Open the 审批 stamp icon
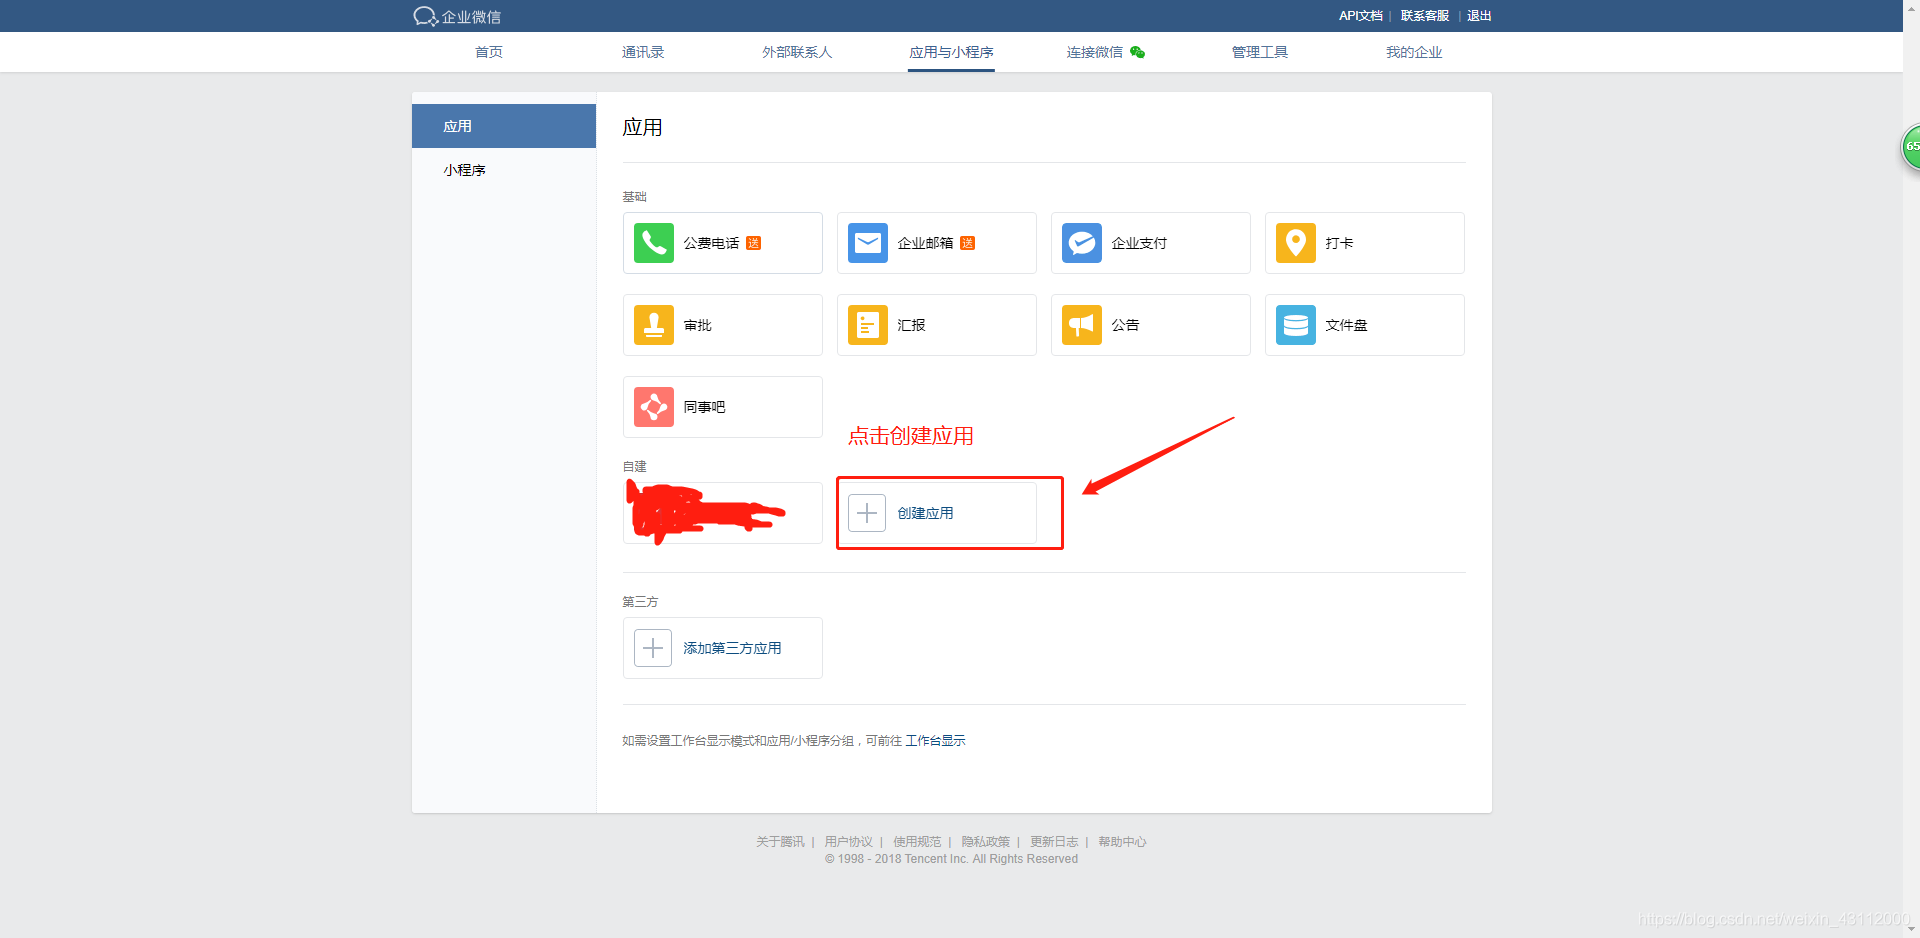This screenshot has width=1920, height=938. [x=653, y=325]
